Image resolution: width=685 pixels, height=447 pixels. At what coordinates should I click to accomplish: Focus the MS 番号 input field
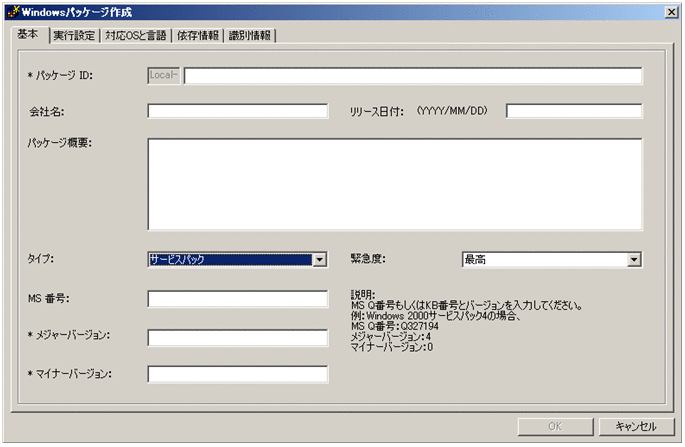(x=238, y=299)
